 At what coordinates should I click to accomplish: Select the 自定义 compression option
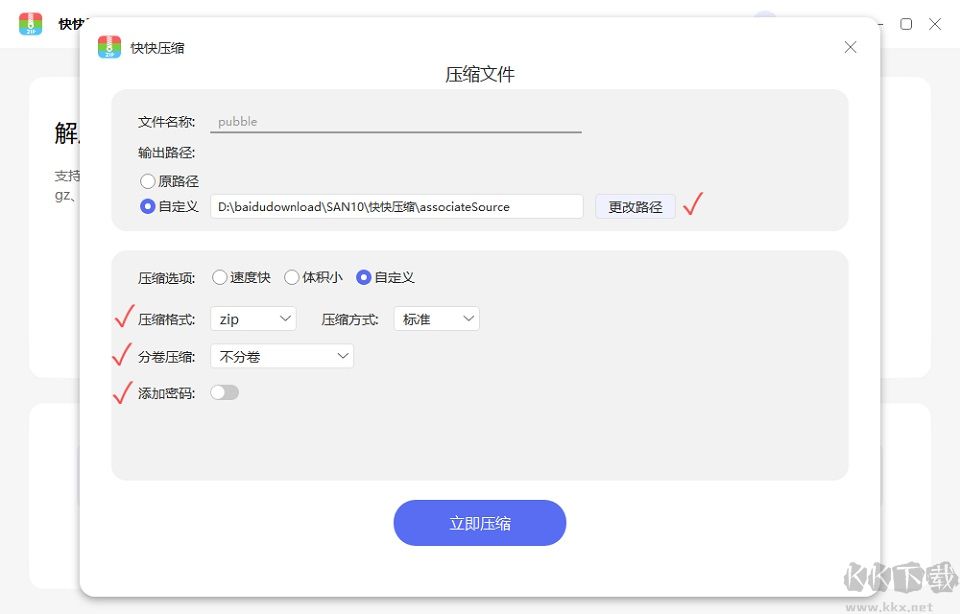[x=363, y=278]
